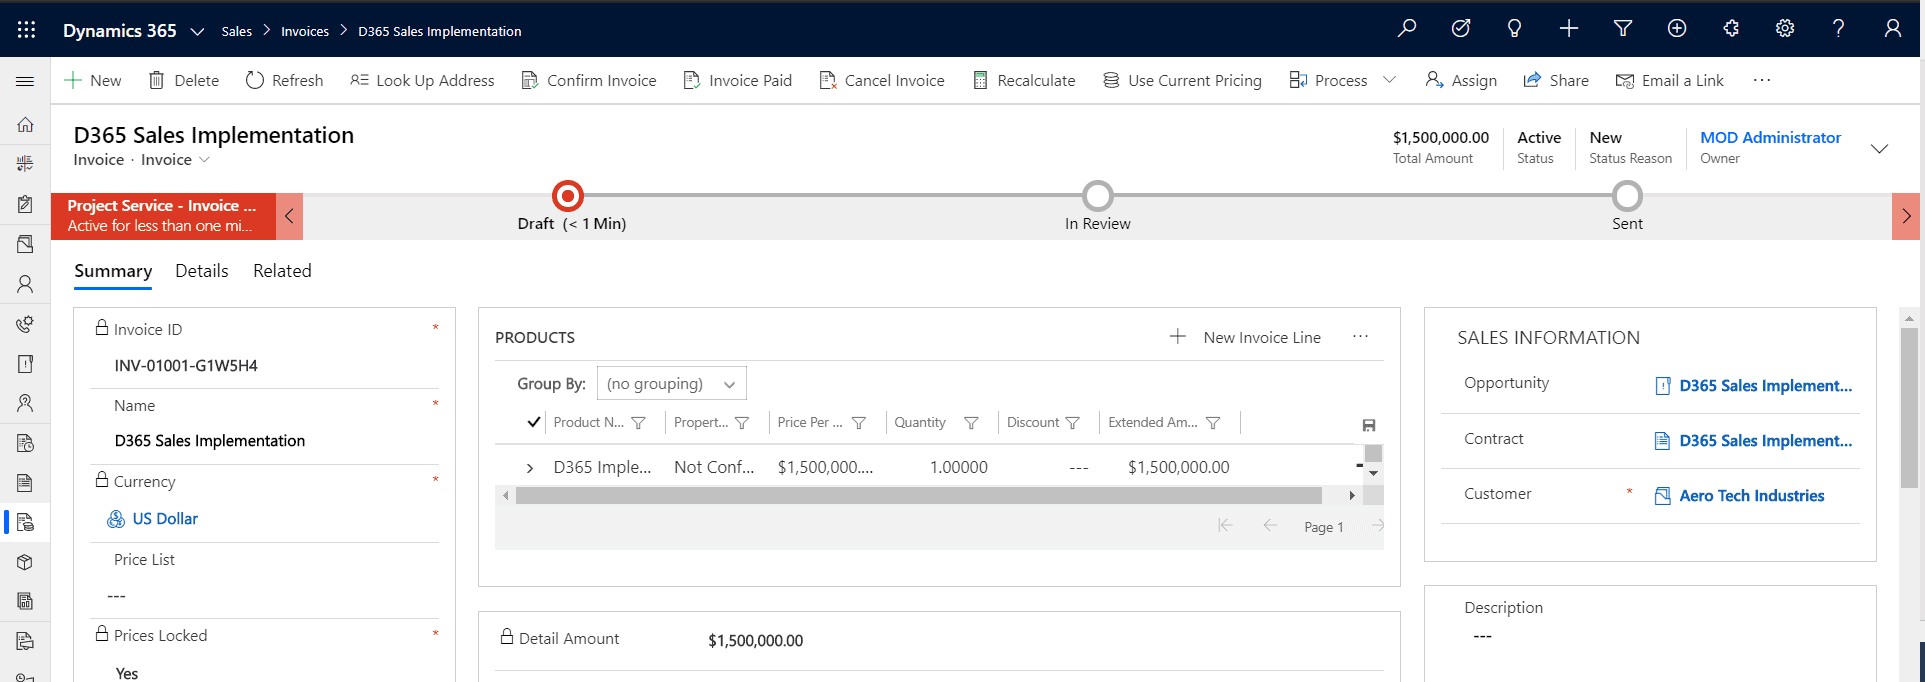Expand the D365 Imple... product row
The width and height of the screenshot is (1925, 682).
pyautogui.click(x=530, y=468)
